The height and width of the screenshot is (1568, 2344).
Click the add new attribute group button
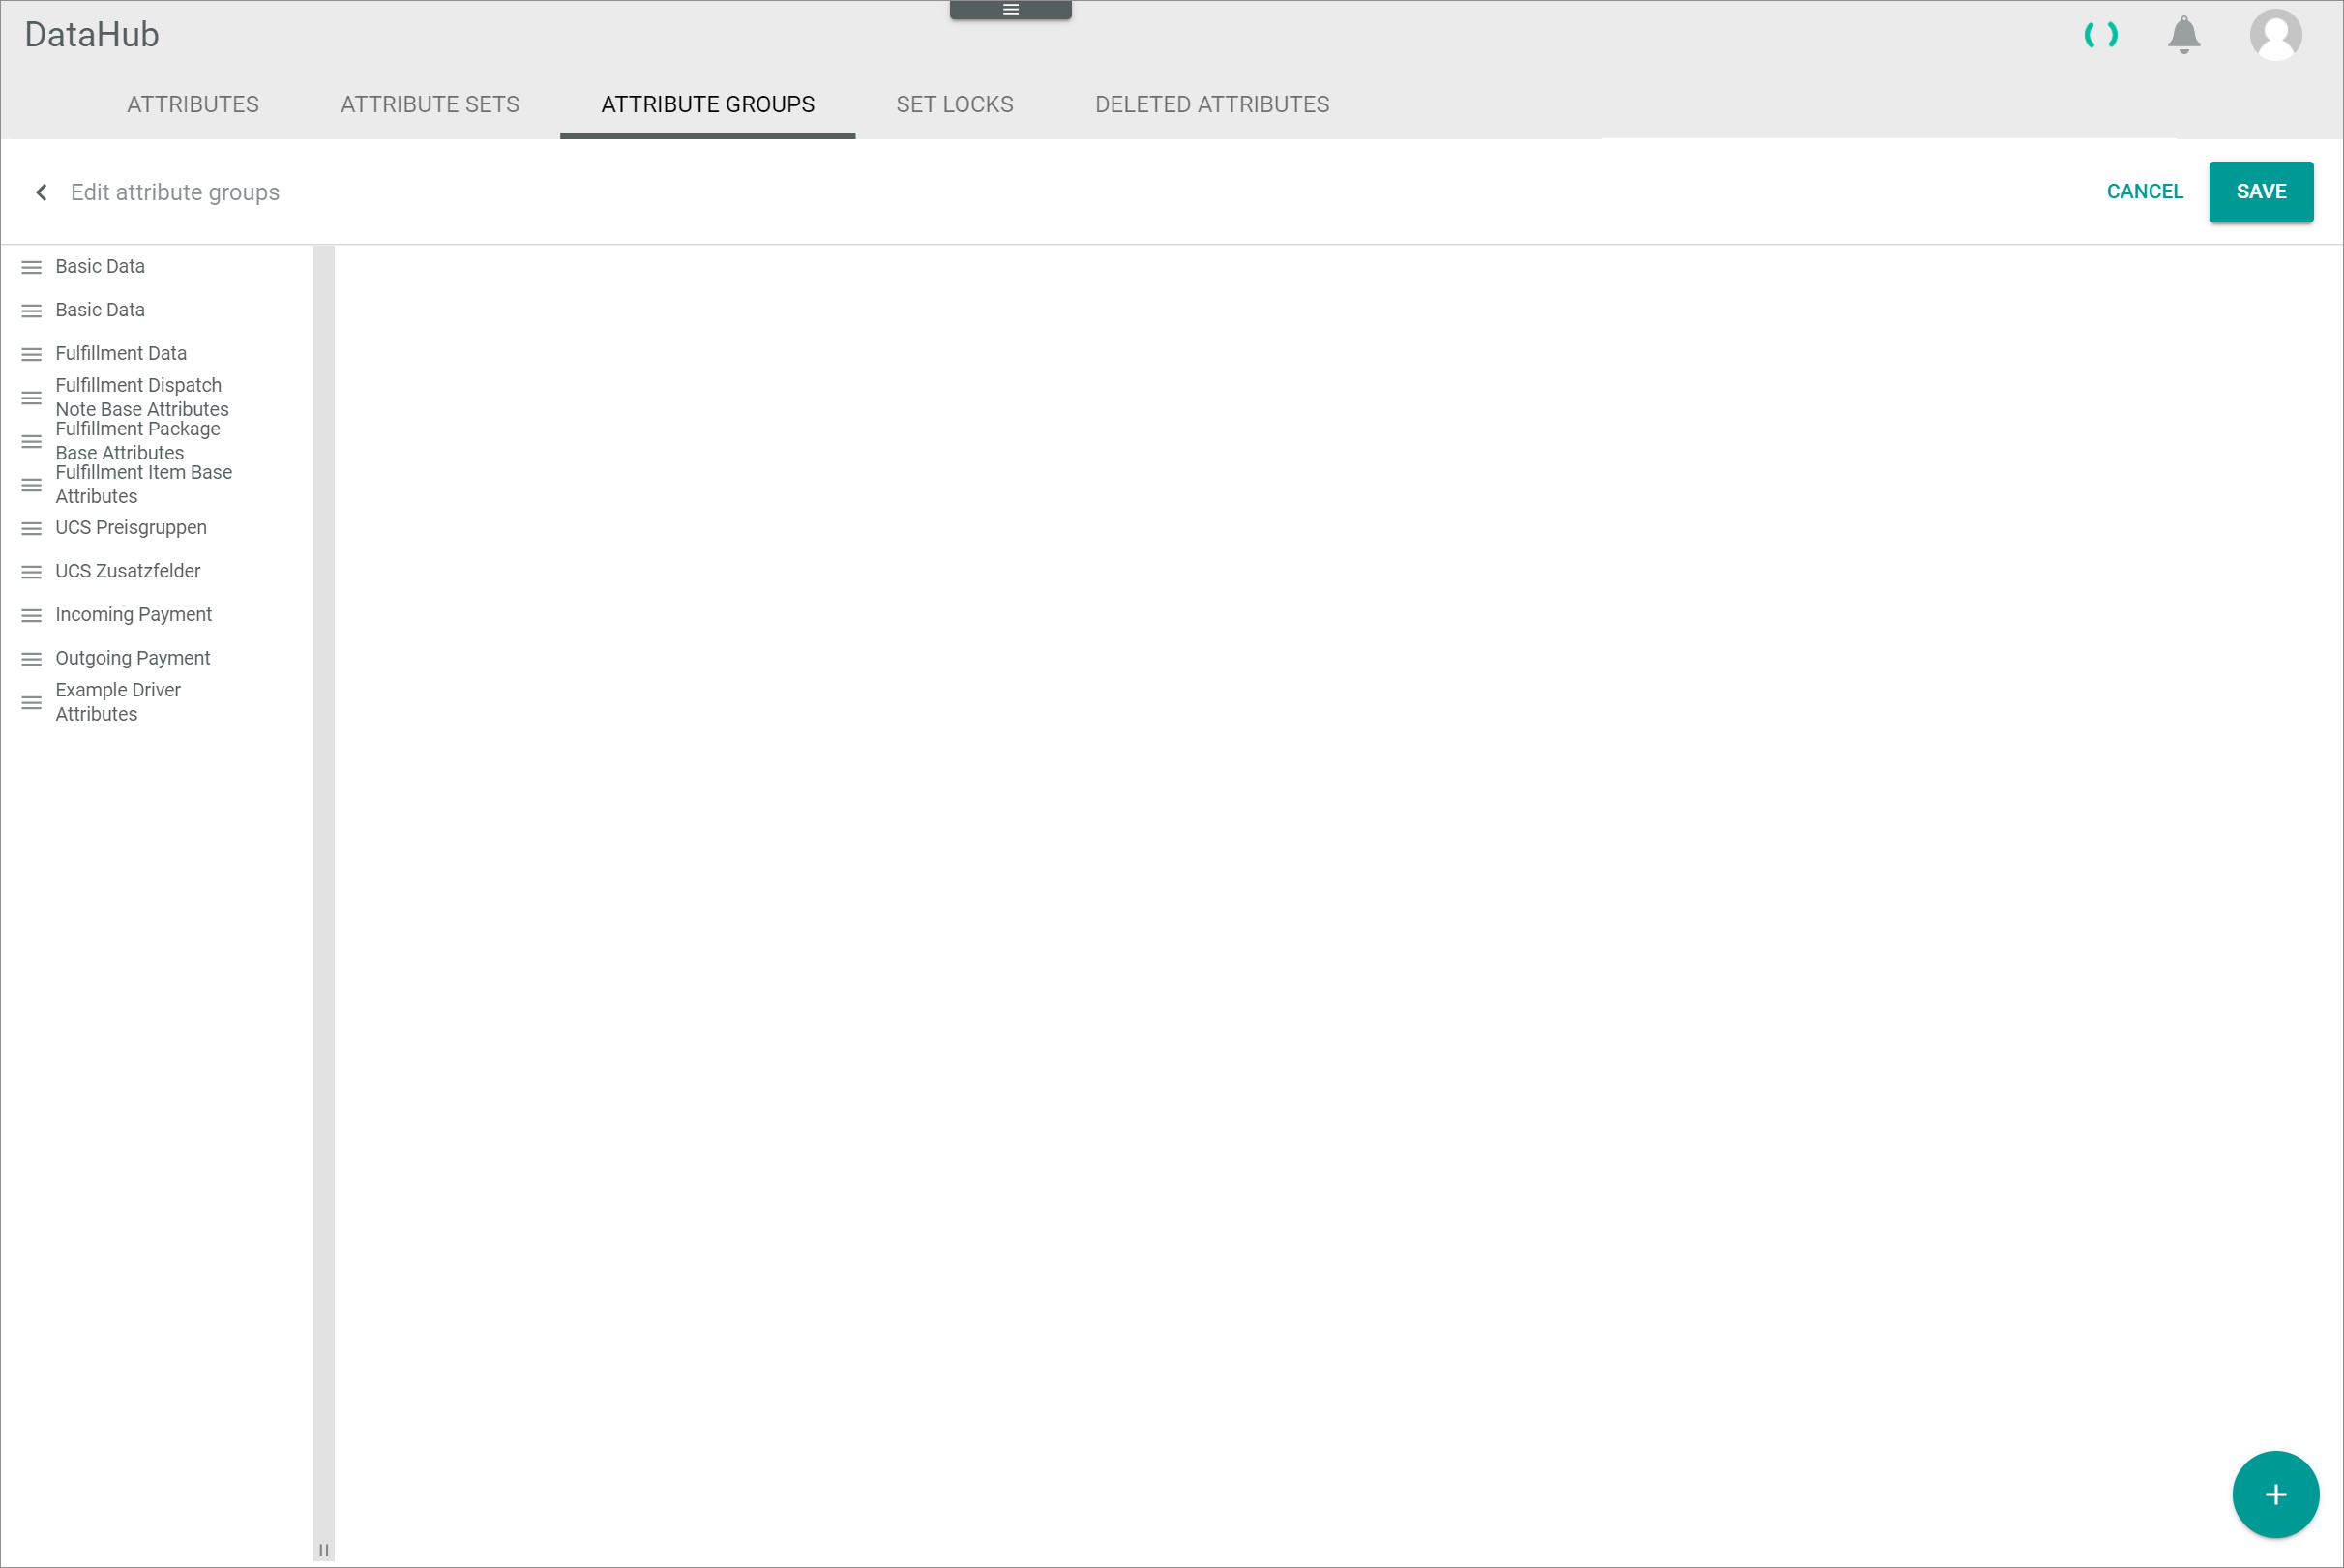click(x=2274, y=1493)
